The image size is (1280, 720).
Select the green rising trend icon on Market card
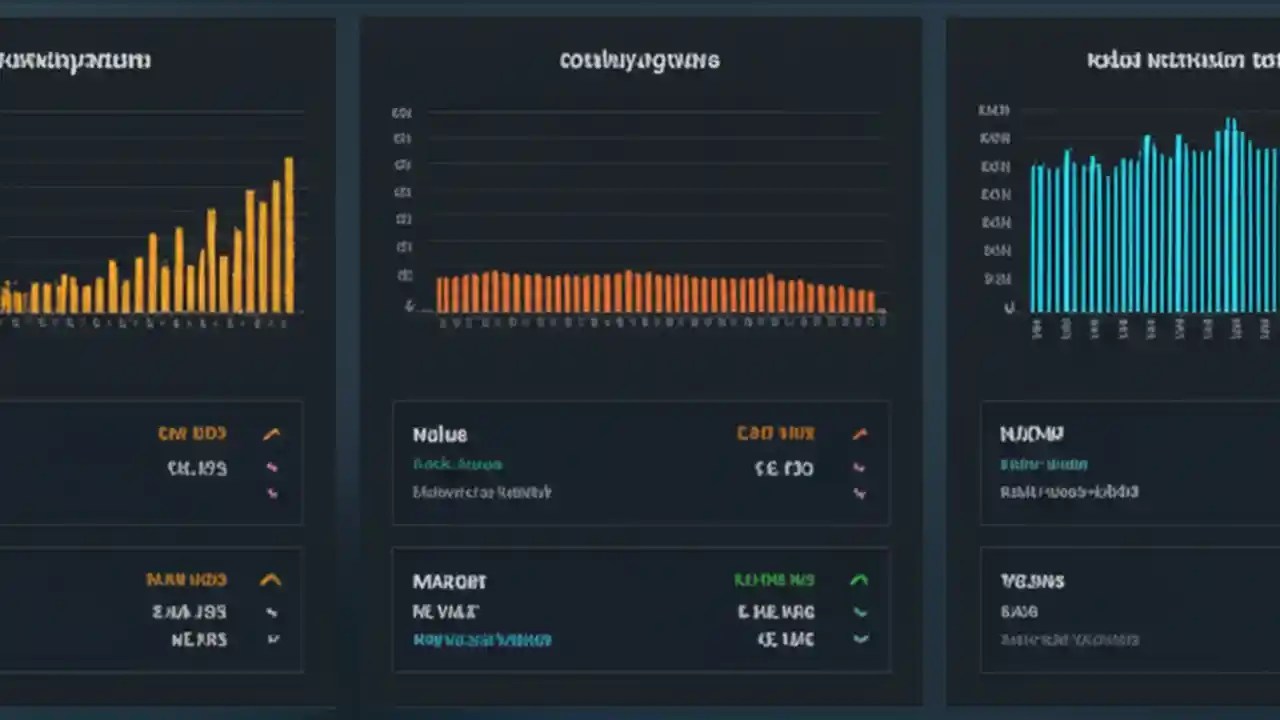(859, 579)
